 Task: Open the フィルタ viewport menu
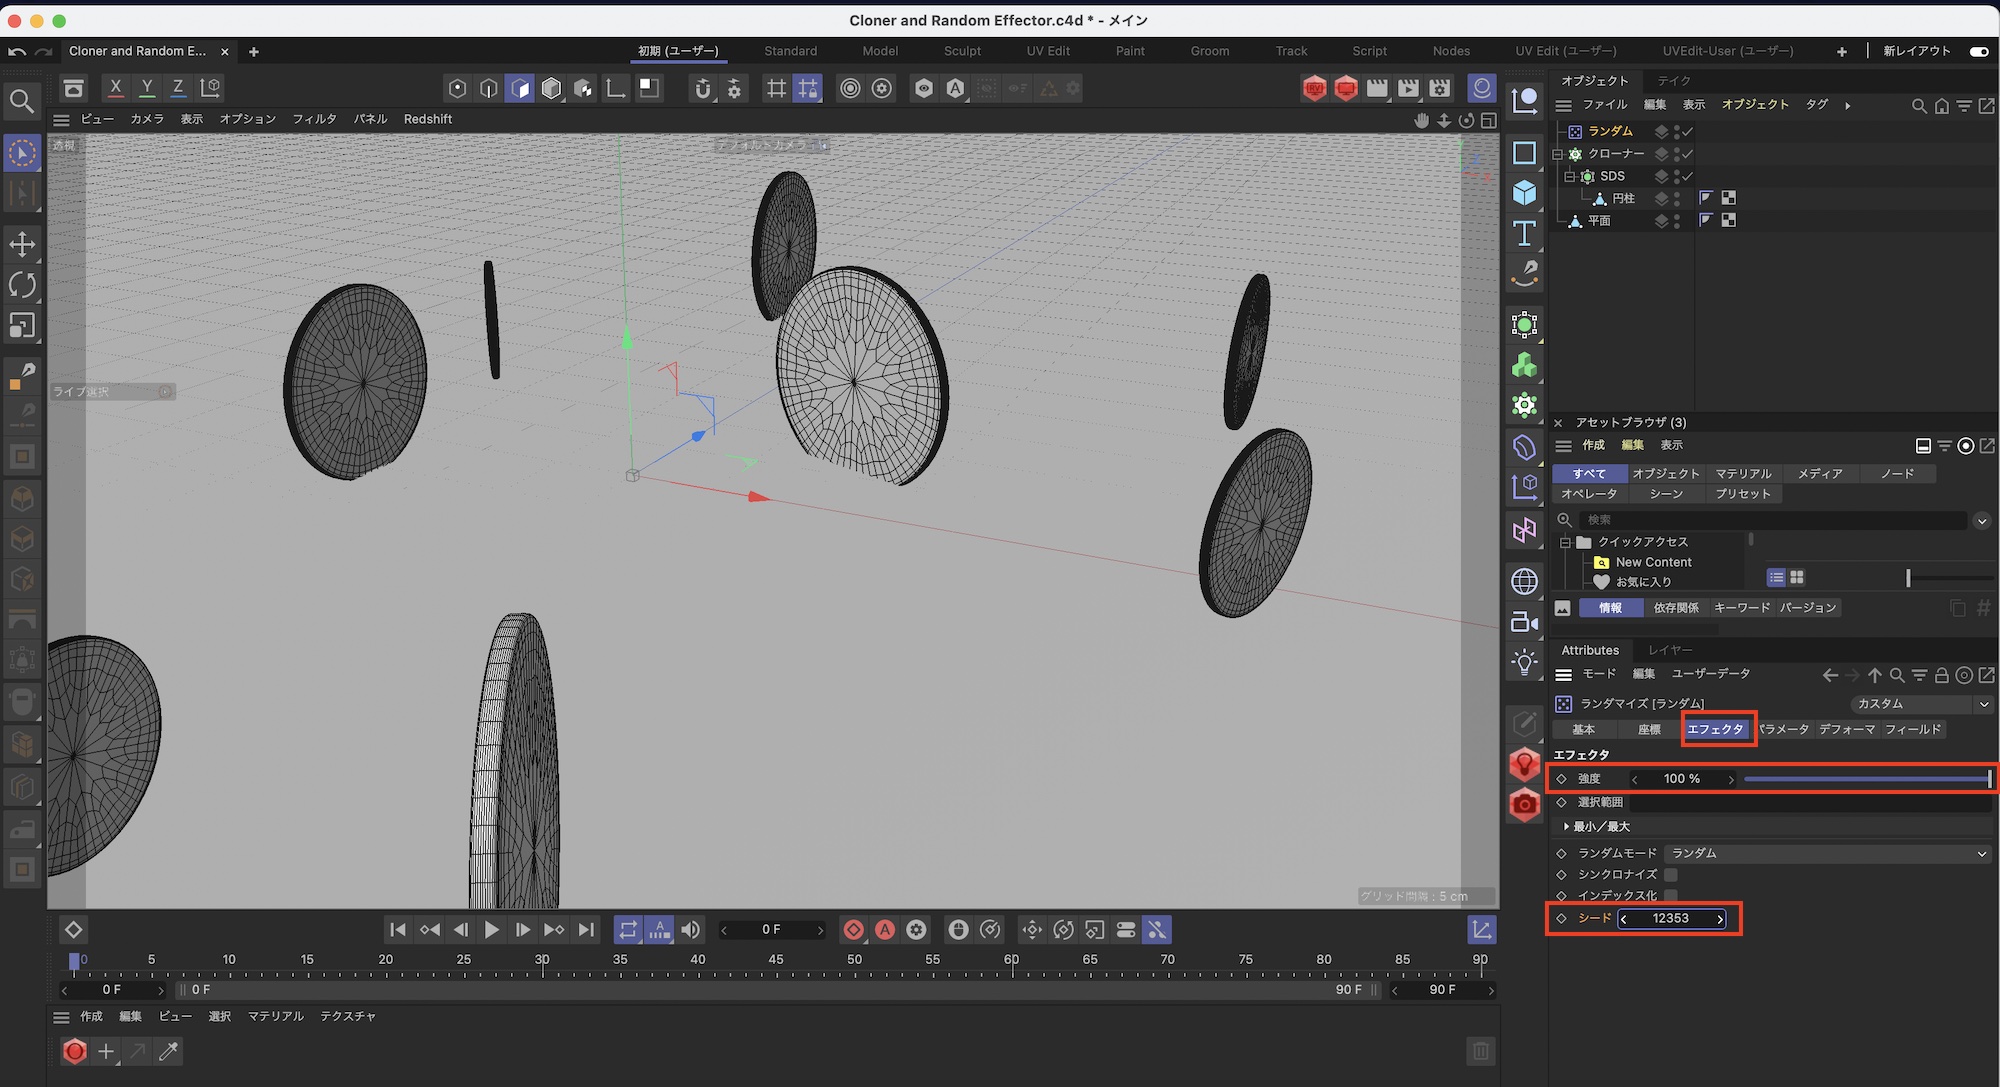click(x=314, y=119)
